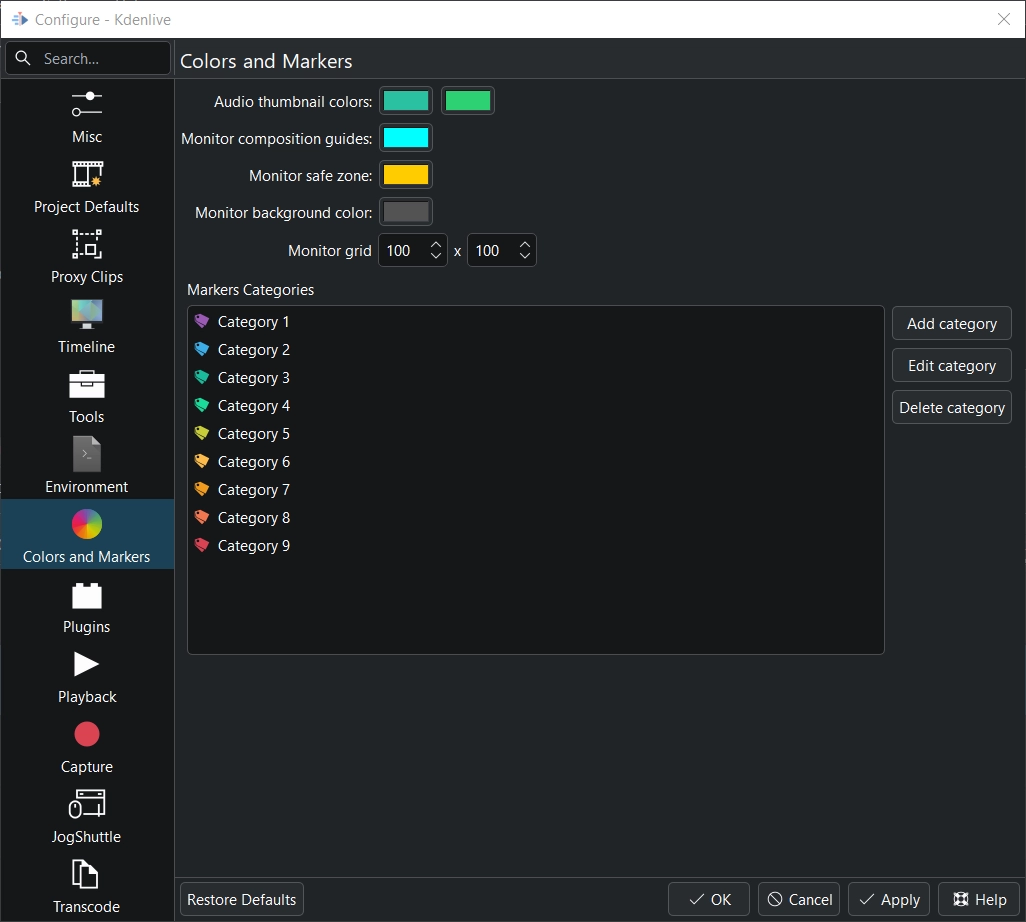Select the JogShuttle settings icon
Screen dimensions: 1026x922
tap(86, 815)
